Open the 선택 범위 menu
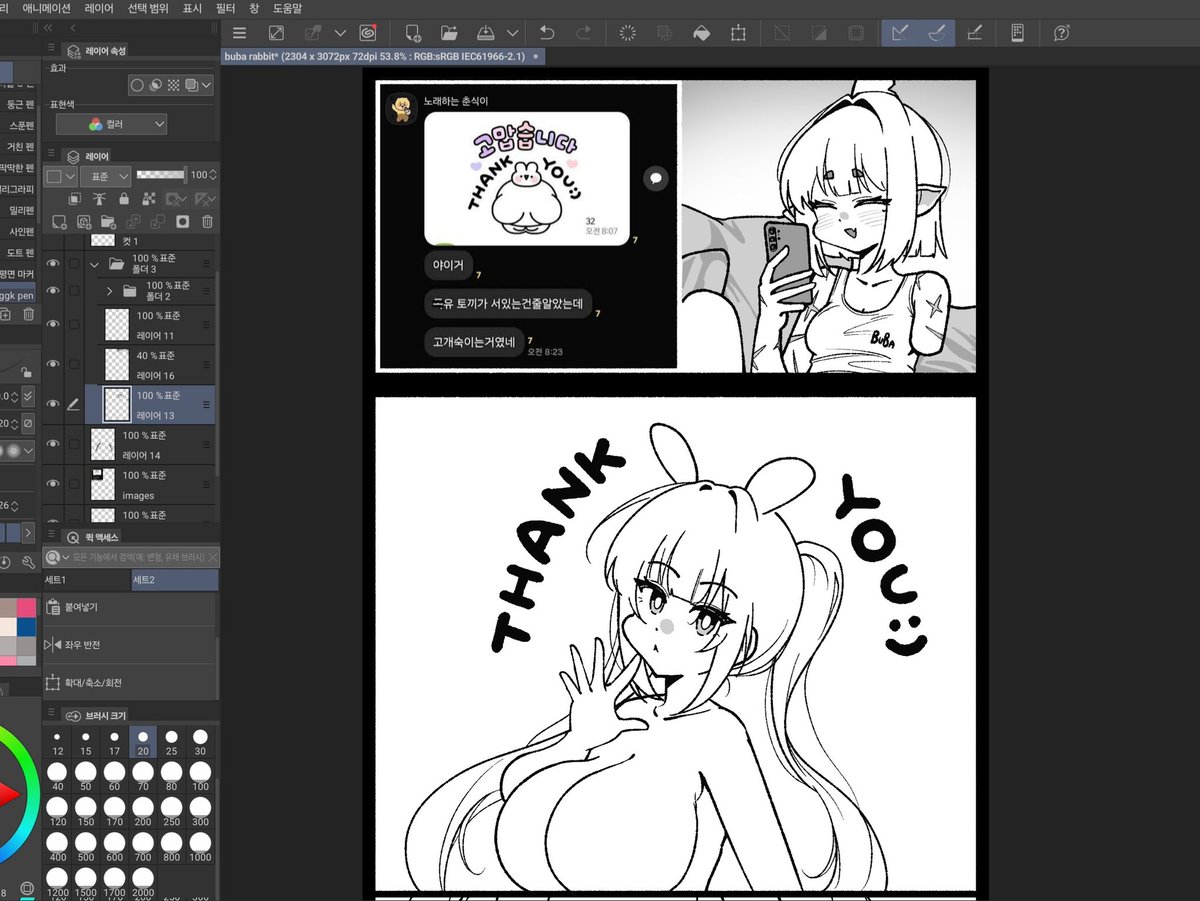 point(148,7)
